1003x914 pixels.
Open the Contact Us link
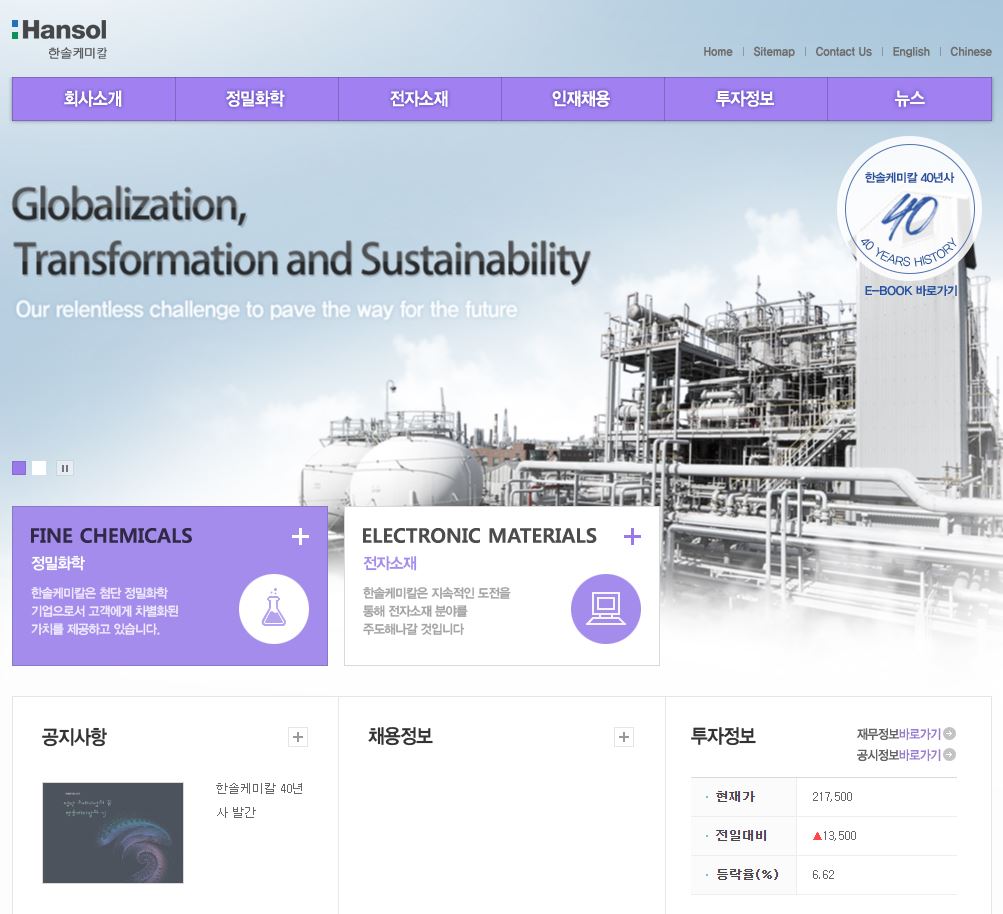[843, 52]
